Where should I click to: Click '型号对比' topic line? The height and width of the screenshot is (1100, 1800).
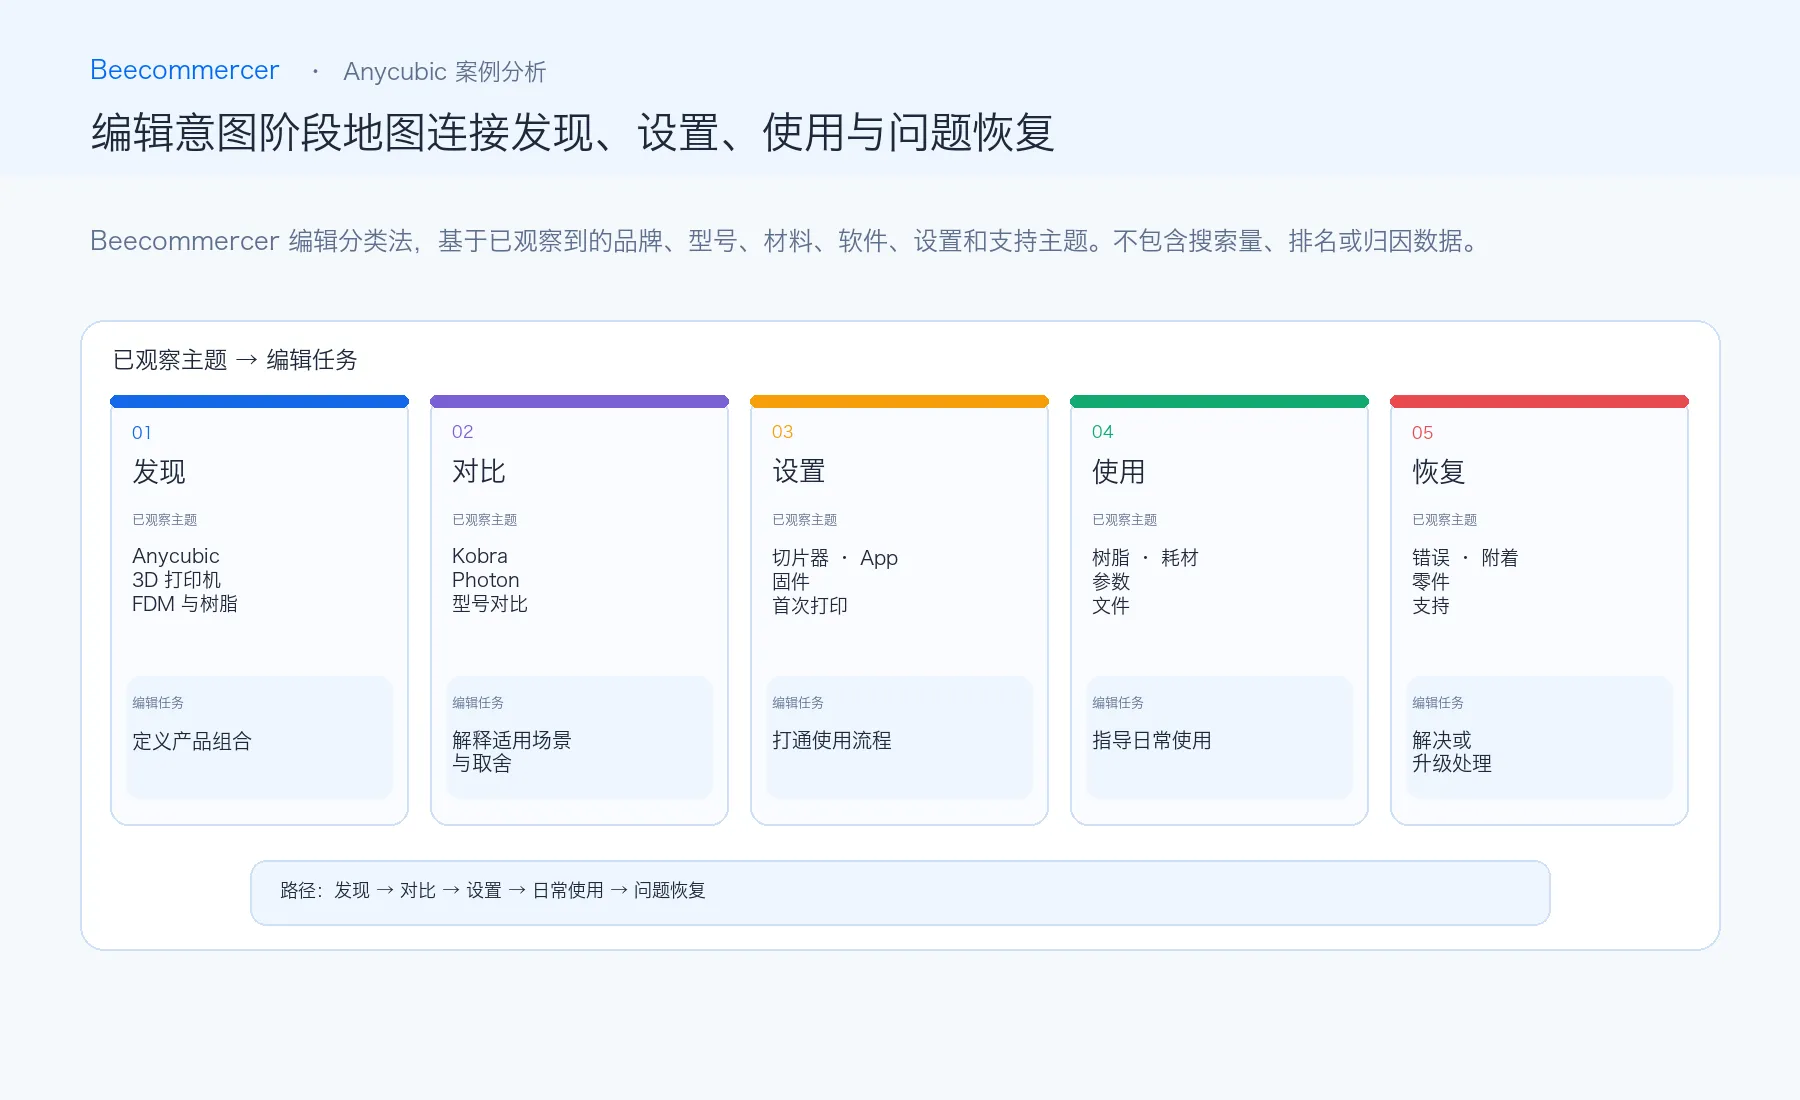[x=490, y=604]
